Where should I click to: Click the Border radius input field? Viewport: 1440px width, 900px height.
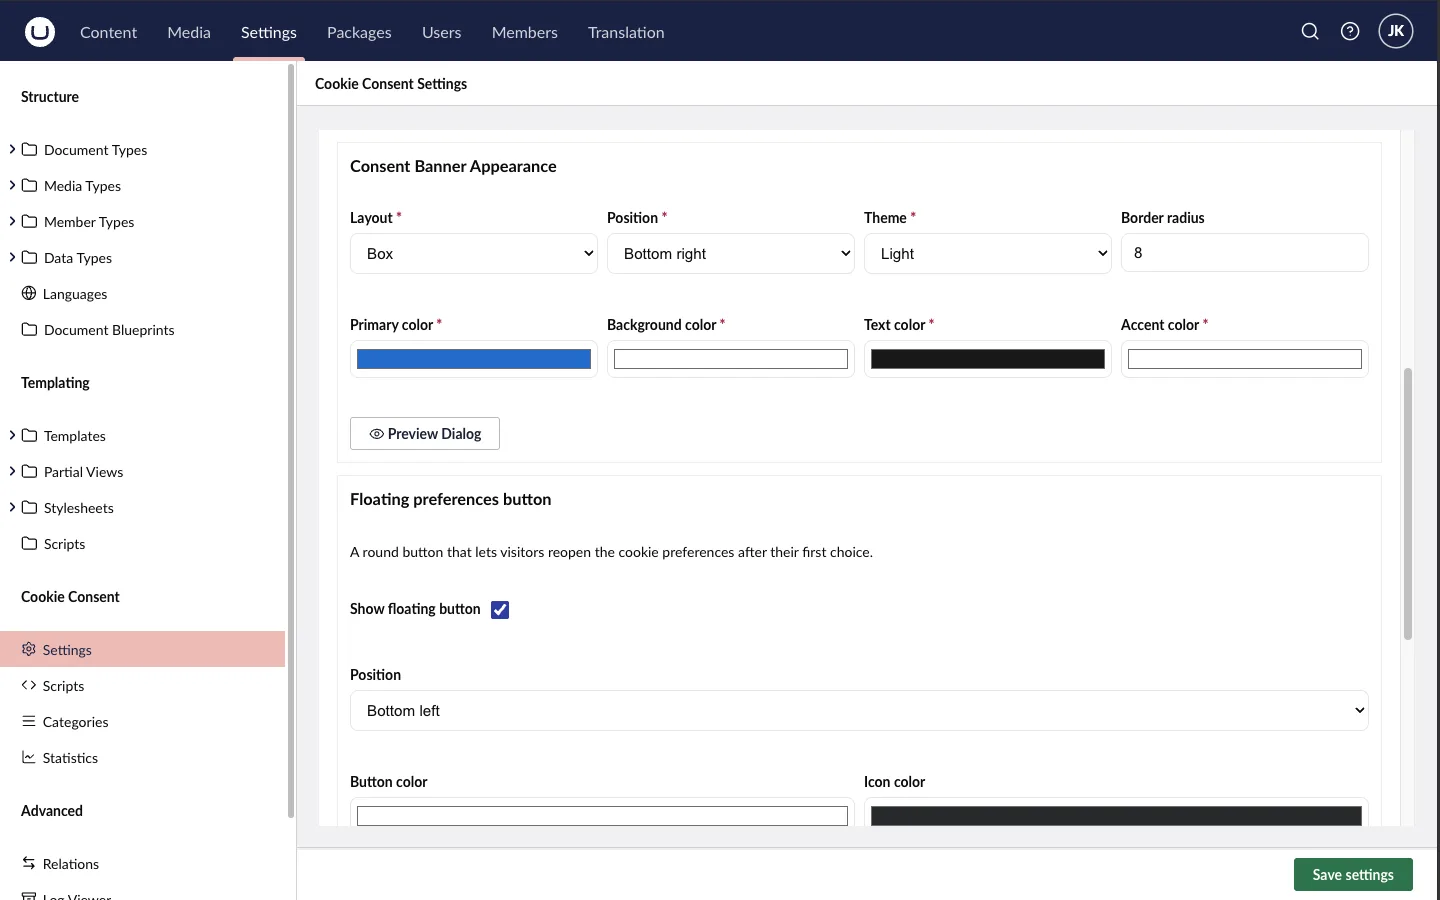[x=1245, y=253]
